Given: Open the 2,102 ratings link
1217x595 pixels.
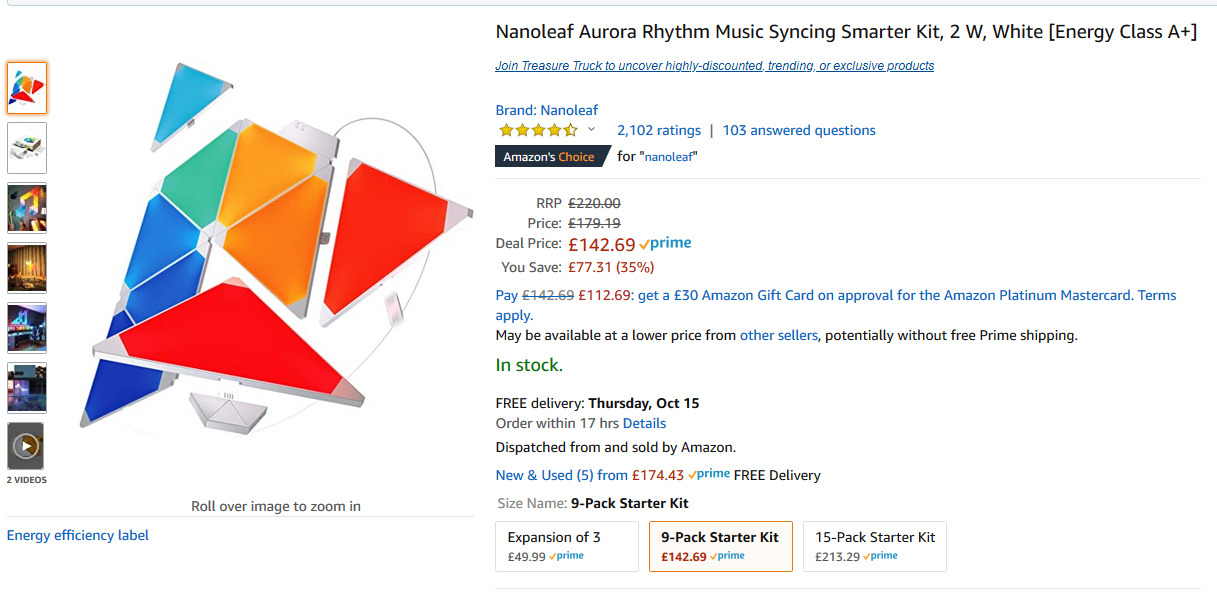Looking at the screenshot, I should (659, 130).
